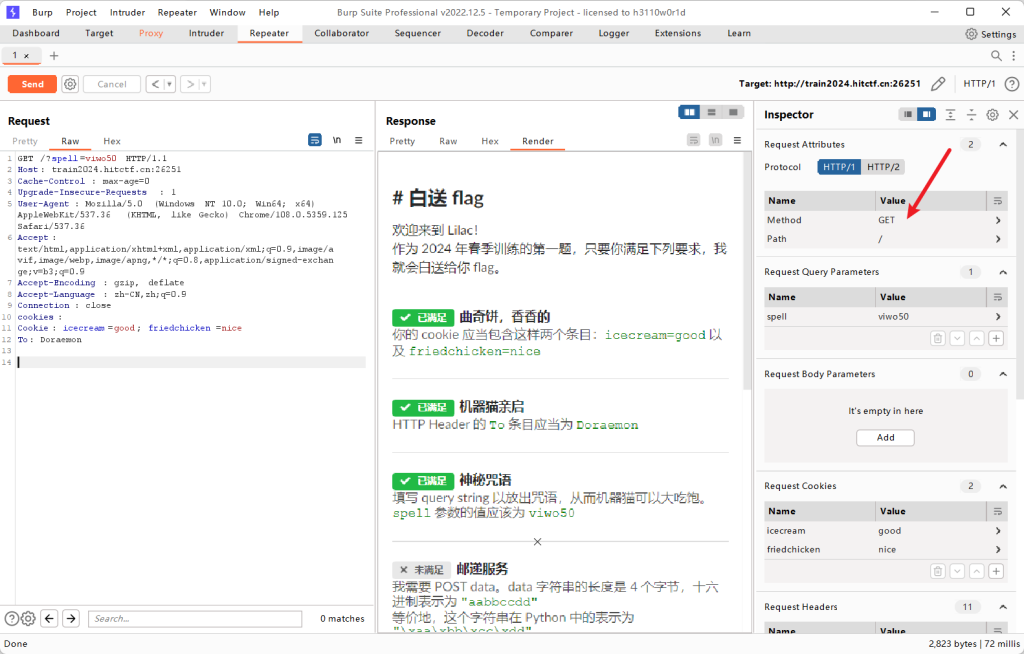
Task: Expand the Method GET attribute row
Action: (997, 220)
